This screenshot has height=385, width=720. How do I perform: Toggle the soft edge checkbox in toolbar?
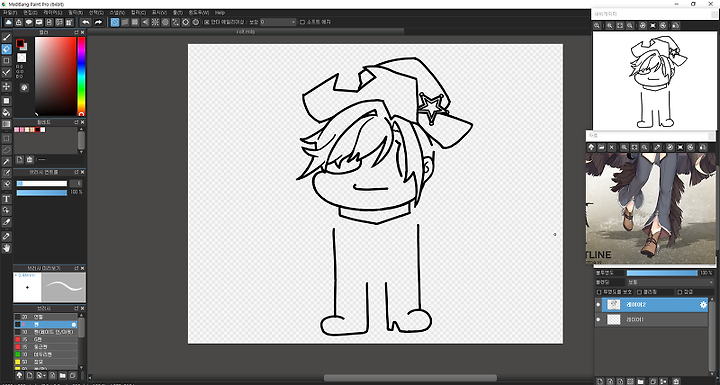pos(302,22)
